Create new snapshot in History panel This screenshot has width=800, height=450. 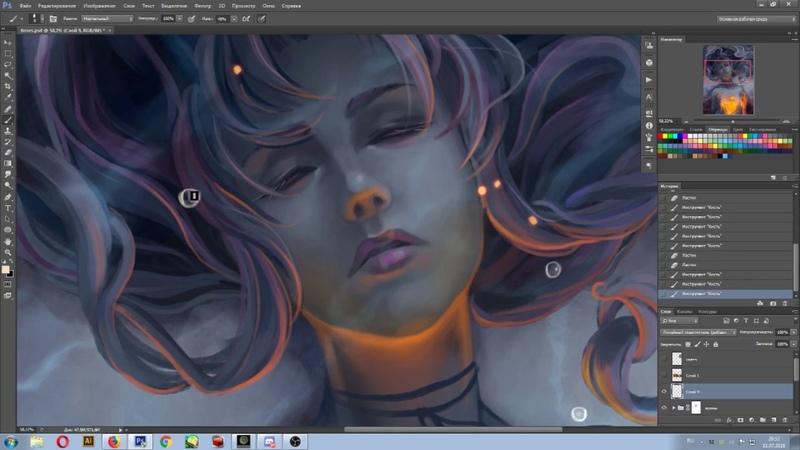773,304
